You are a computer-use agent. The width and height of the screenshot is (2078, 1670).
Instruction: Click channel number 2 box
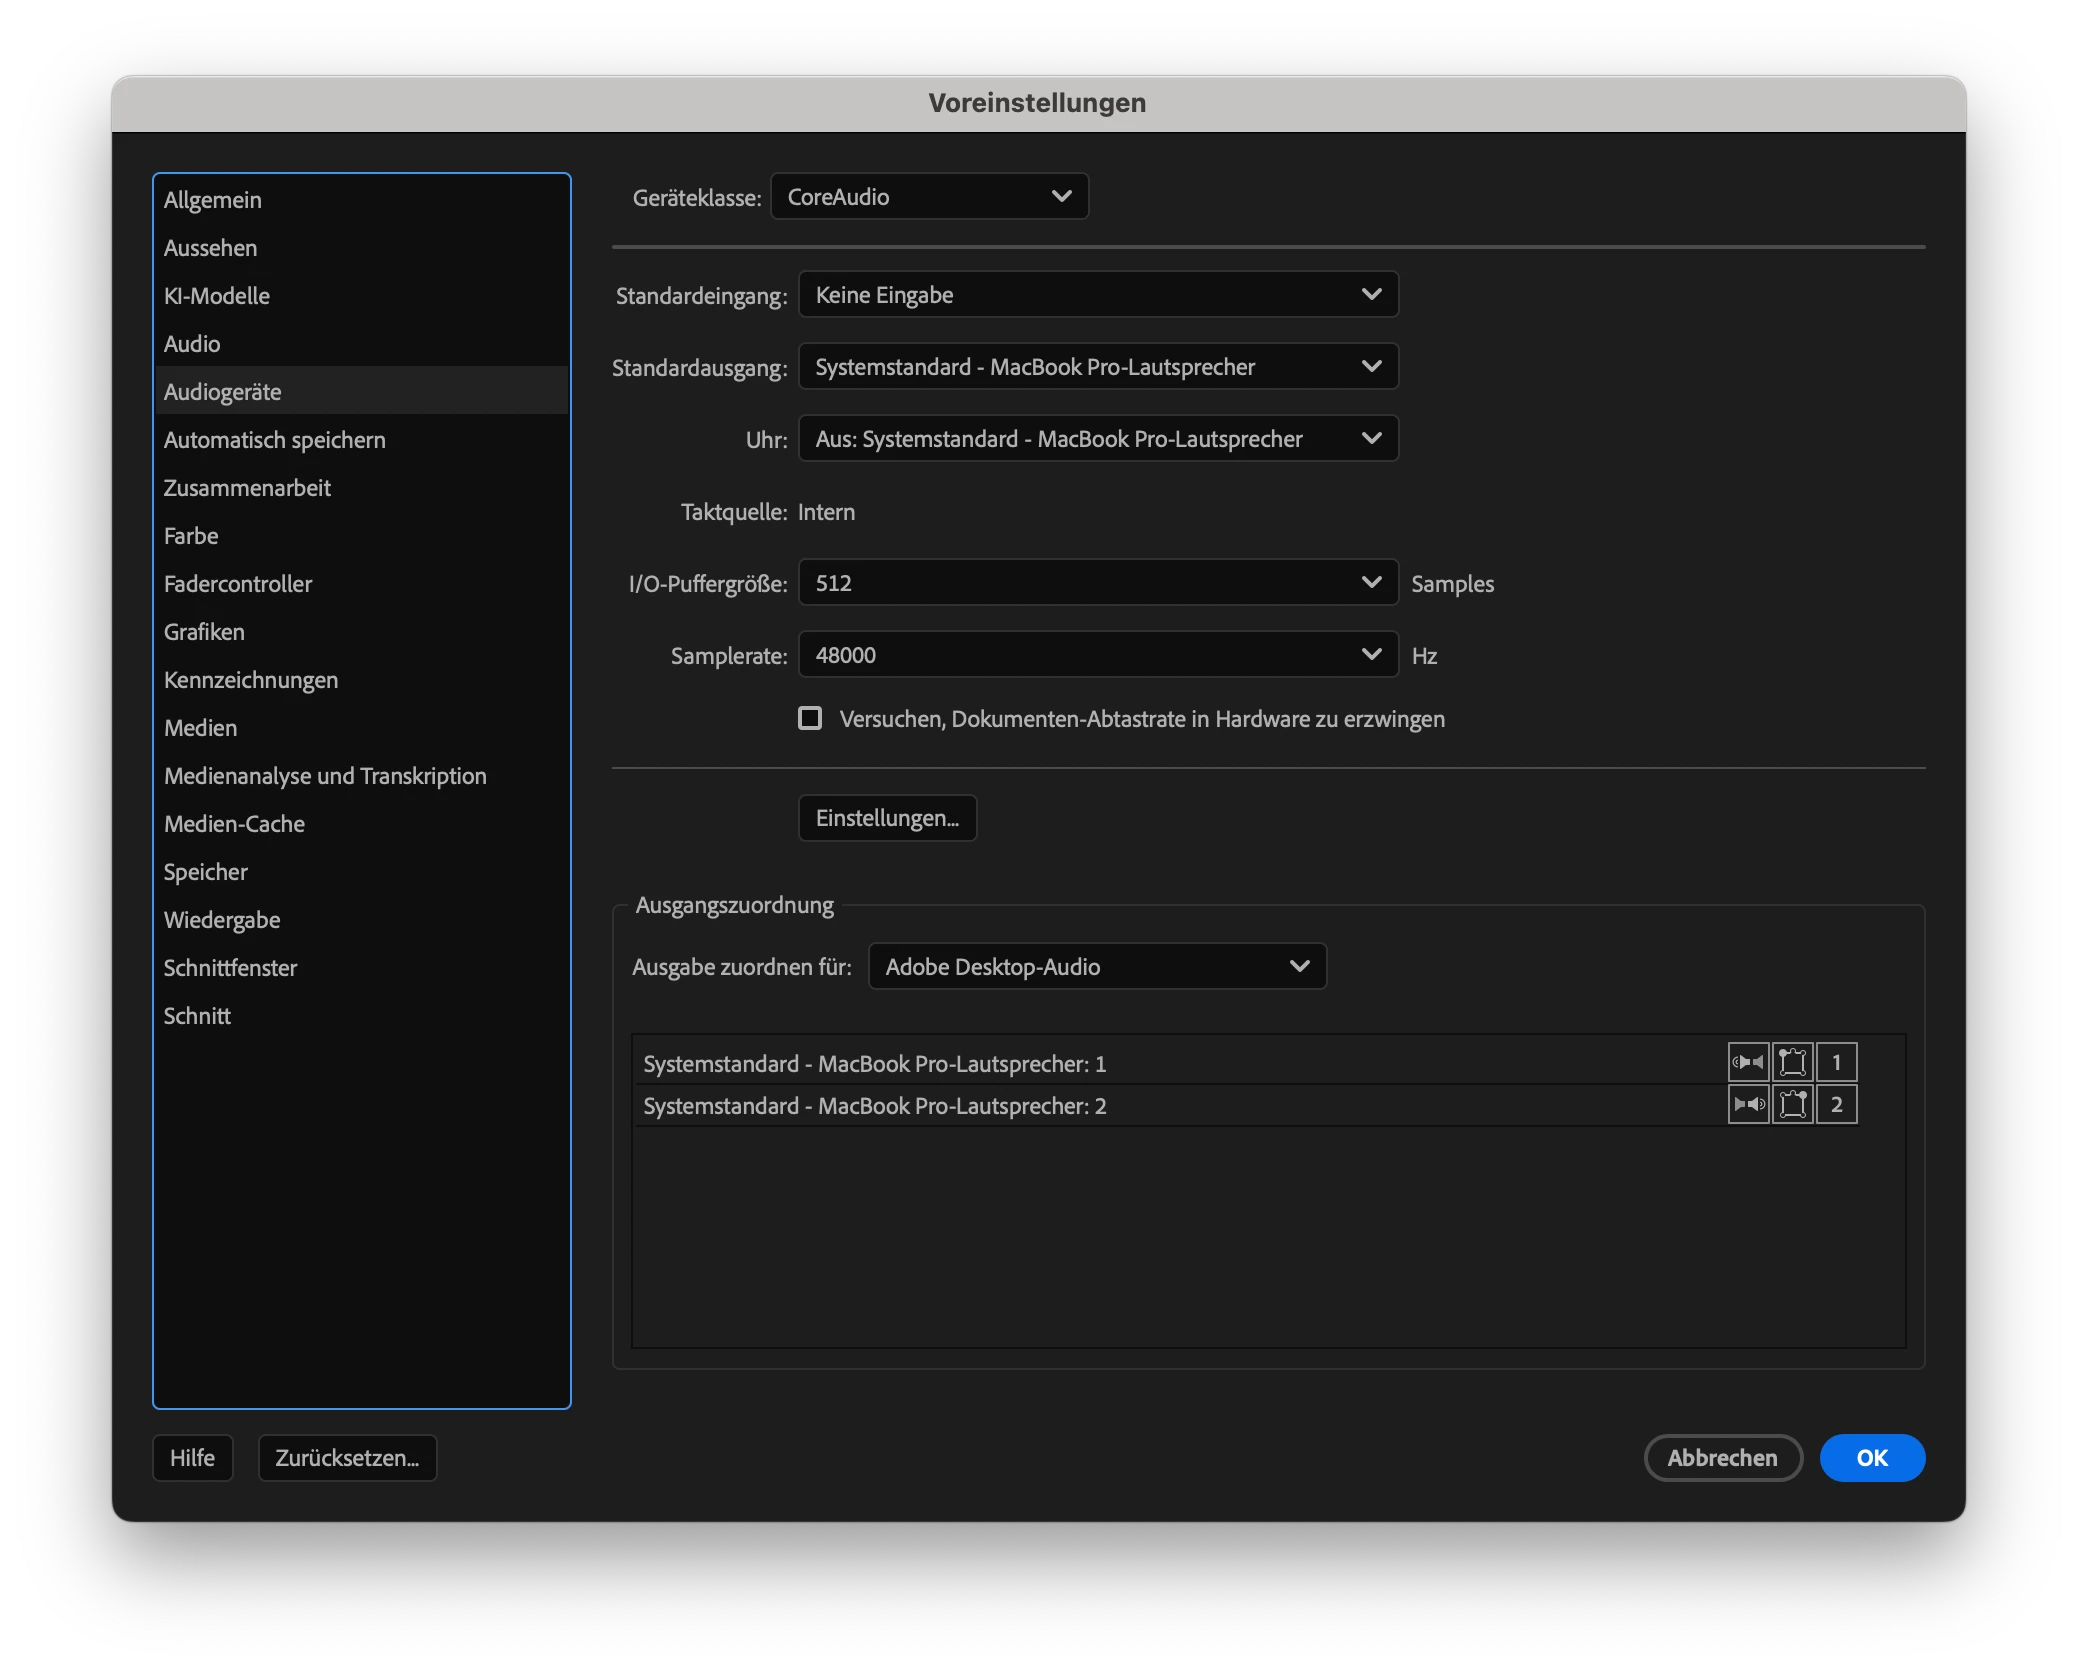[1836, 1105]
